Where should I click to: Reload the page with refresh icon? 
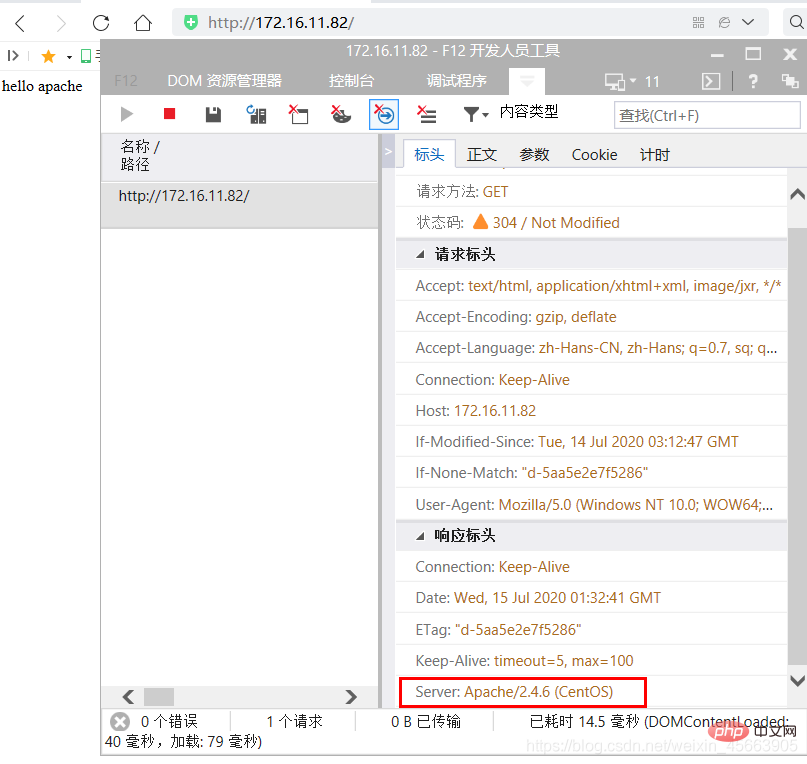tap(101, 23)
